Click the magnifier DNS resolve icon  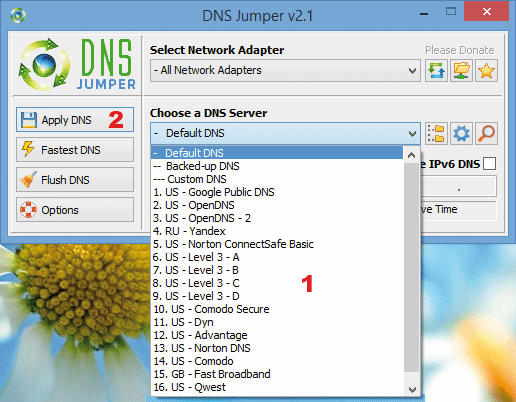[x=486, y=133]
